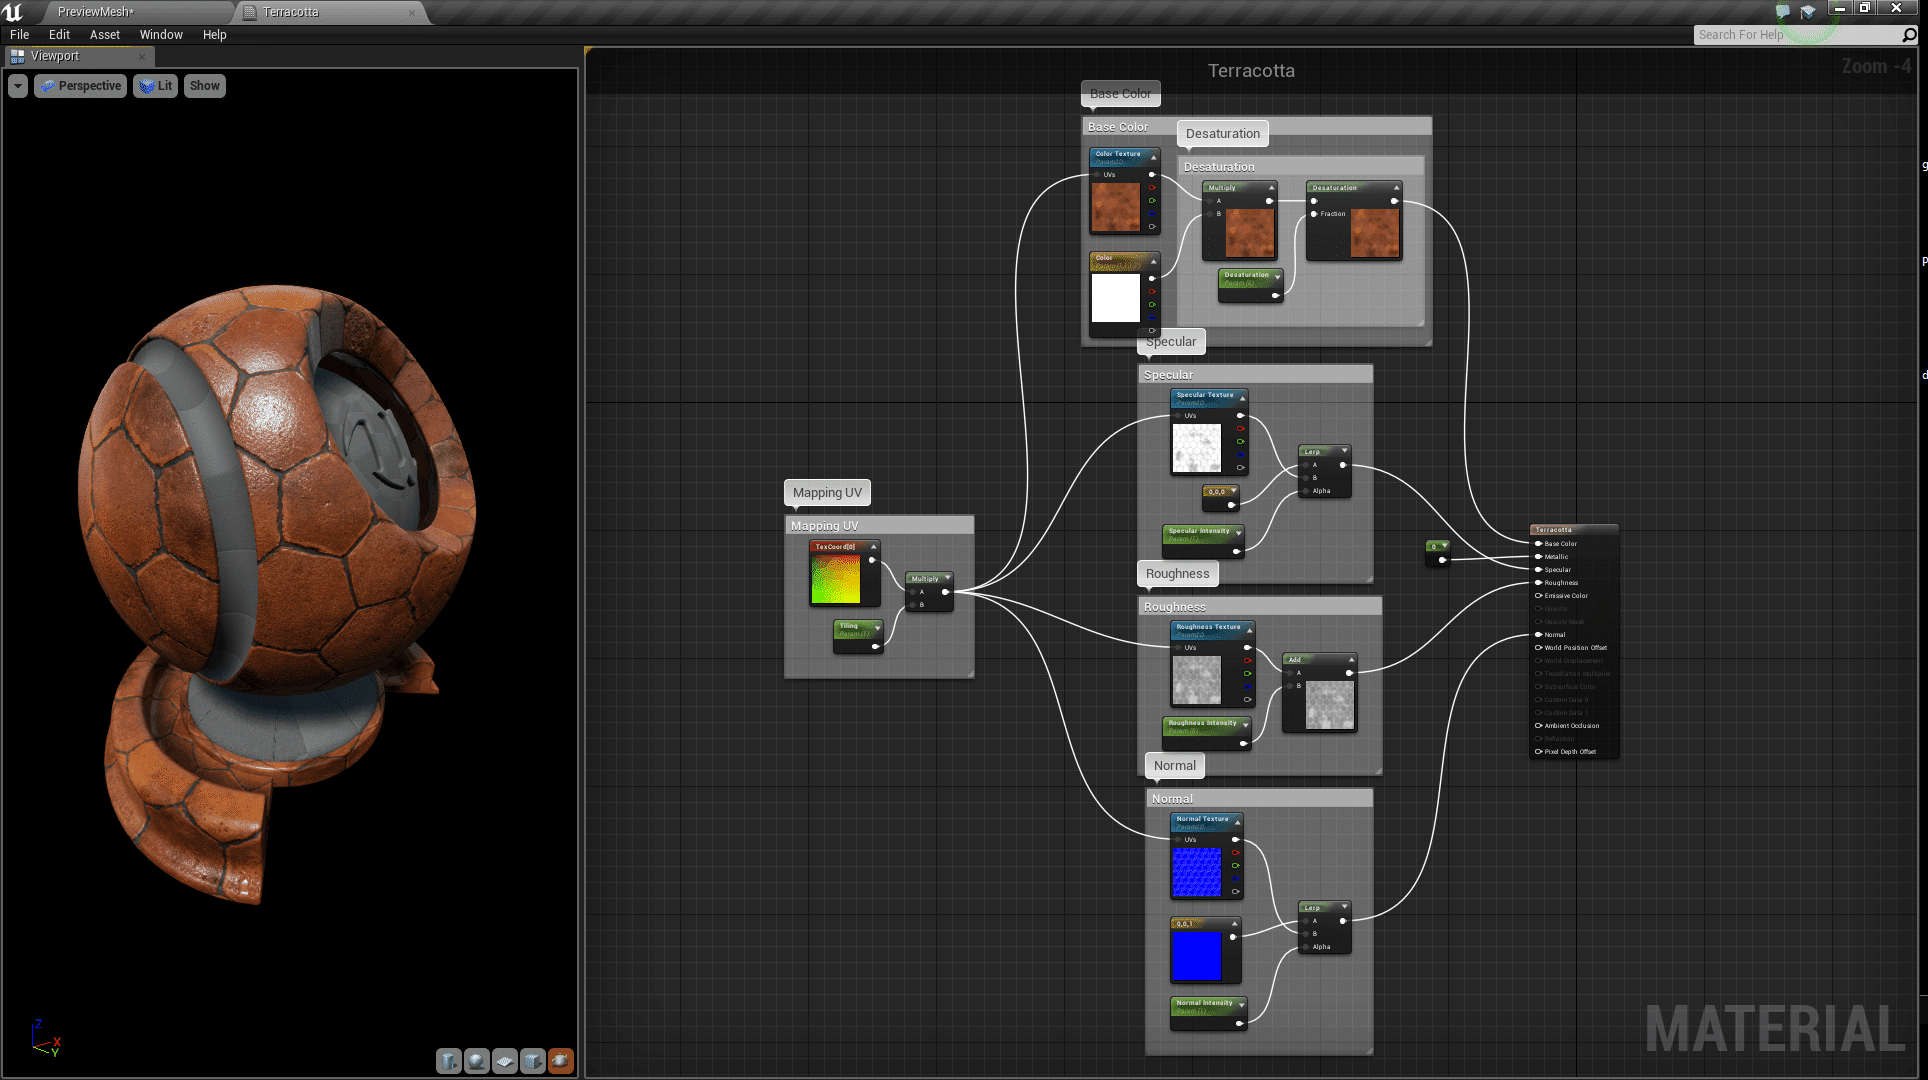Click the Unreal Engine logo icon
This screenshot has width=1928, height=1080.
14,11
